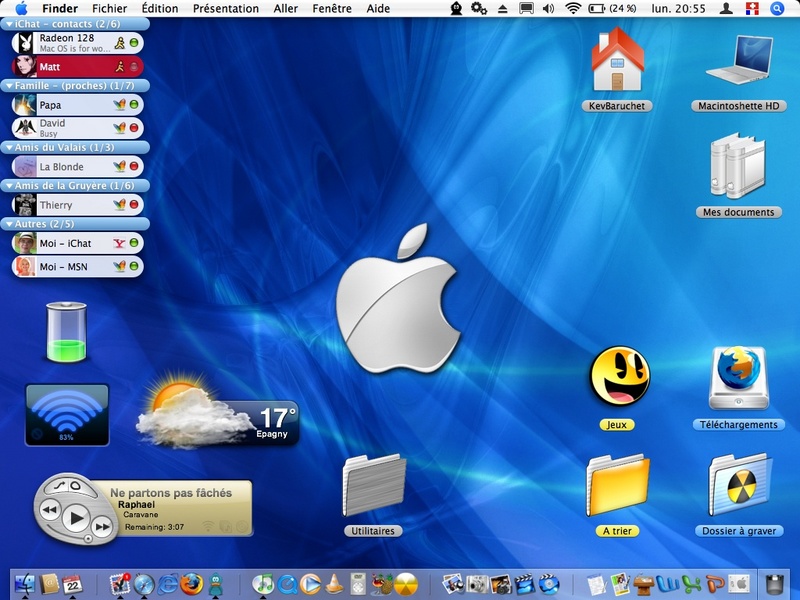Select the Moi - iChat contact
Viewport: 800px width, 600px height.
coord(77,243)
